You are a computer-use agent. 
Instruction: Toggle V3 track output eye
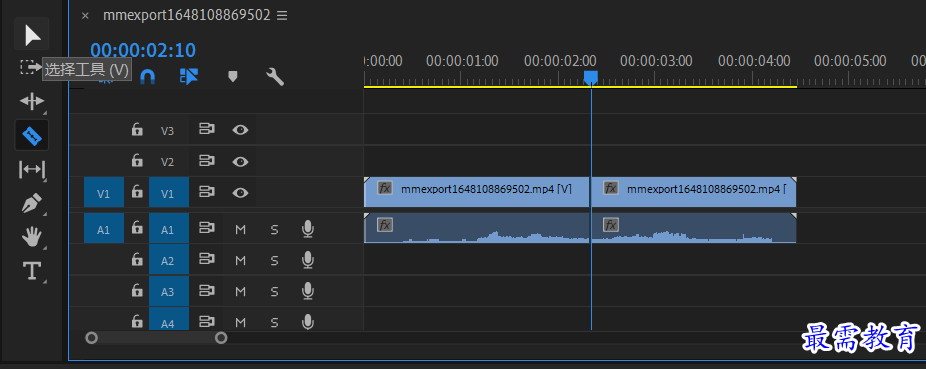240,130
